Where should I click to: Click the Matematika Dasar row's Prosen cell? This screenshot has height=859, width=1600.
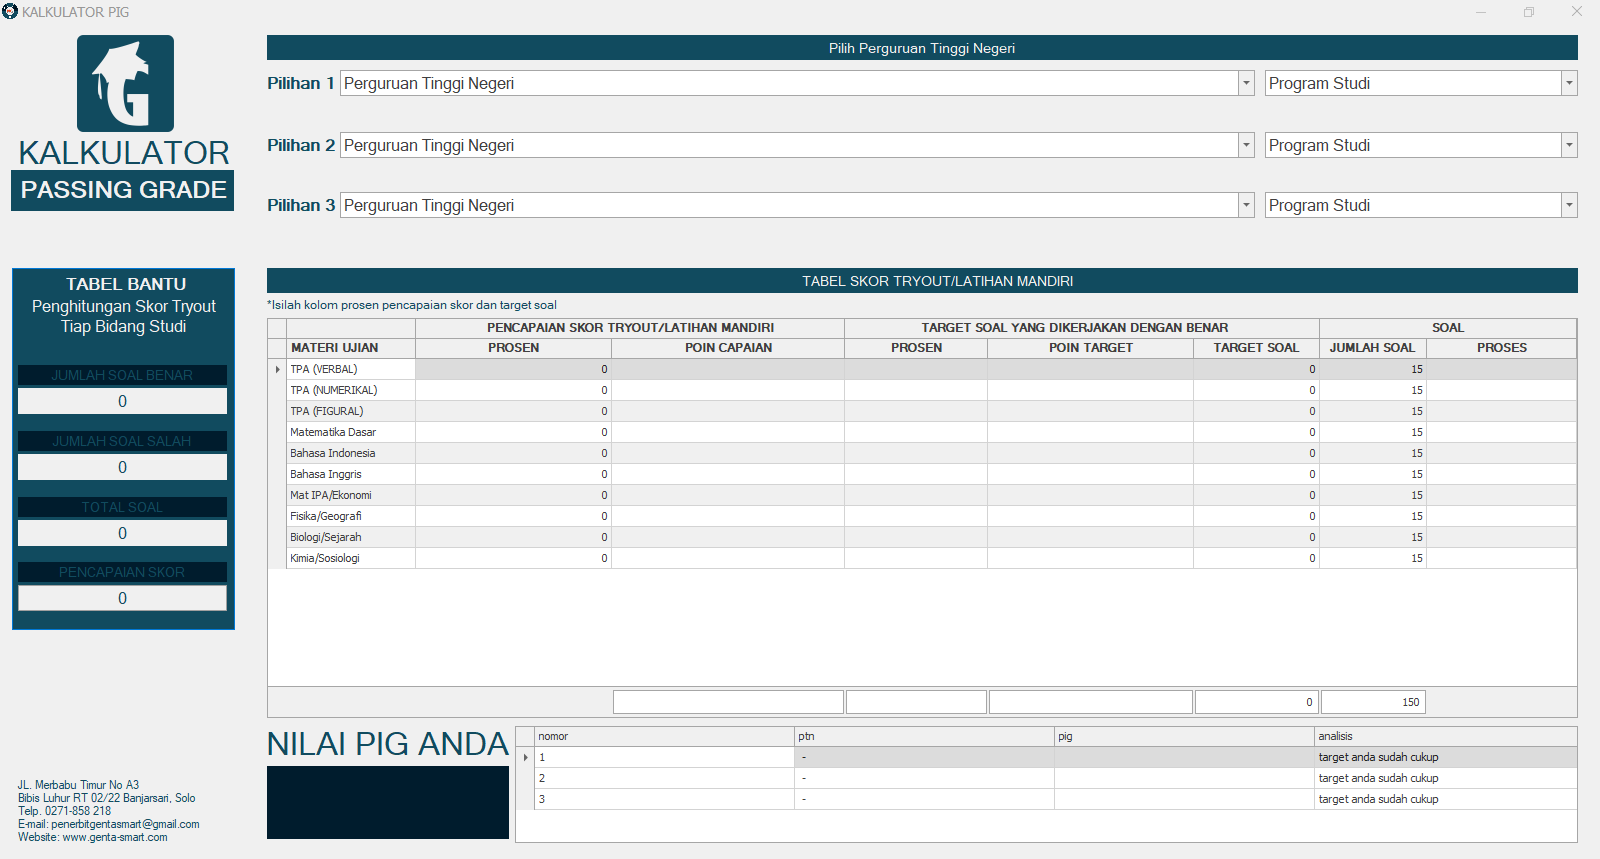(513, 432)
